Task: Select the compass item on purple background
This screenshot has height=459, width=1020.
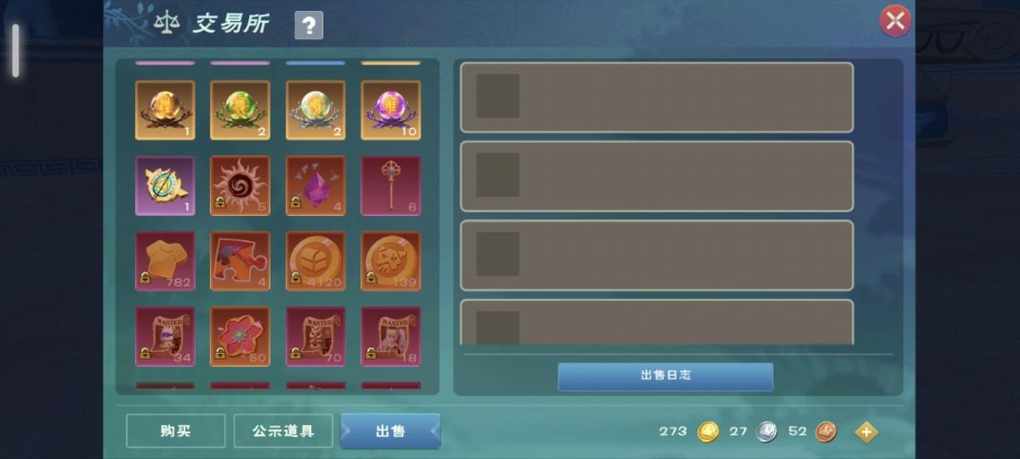Action: (165, 185)
